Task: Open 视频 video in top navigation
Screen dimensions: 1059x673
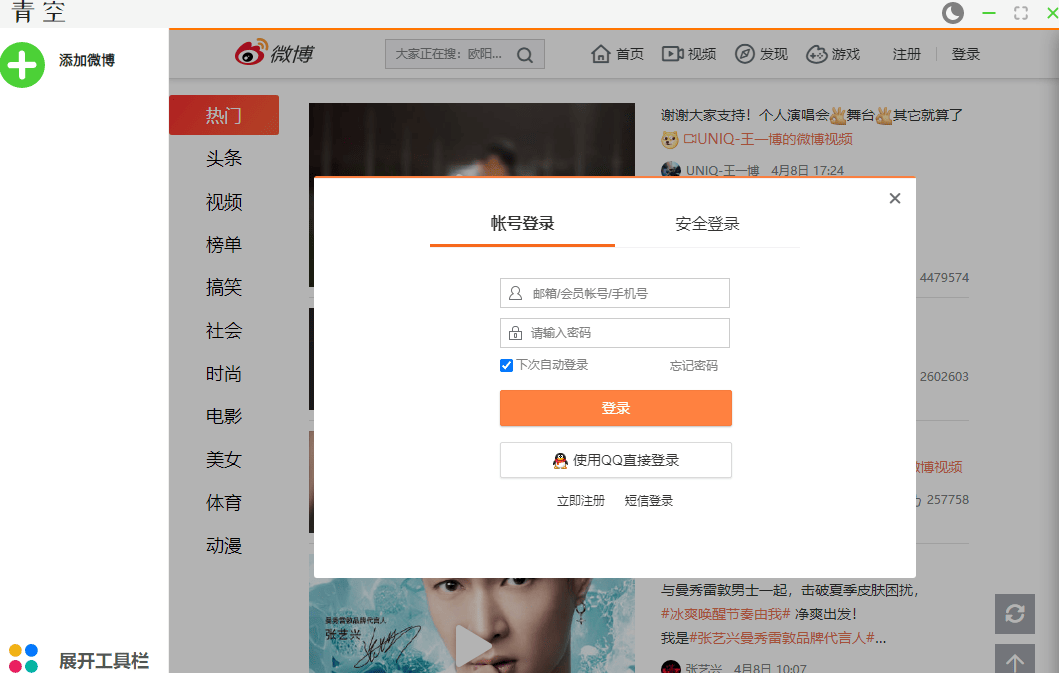Action: click(x=689, y=54)
